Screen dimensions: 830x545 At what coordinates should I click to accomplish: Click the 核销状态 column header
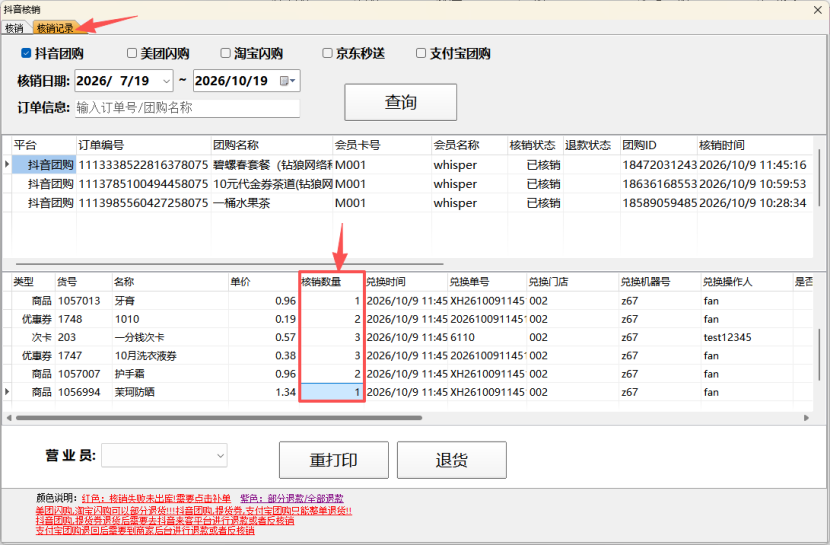coord(535,145)
